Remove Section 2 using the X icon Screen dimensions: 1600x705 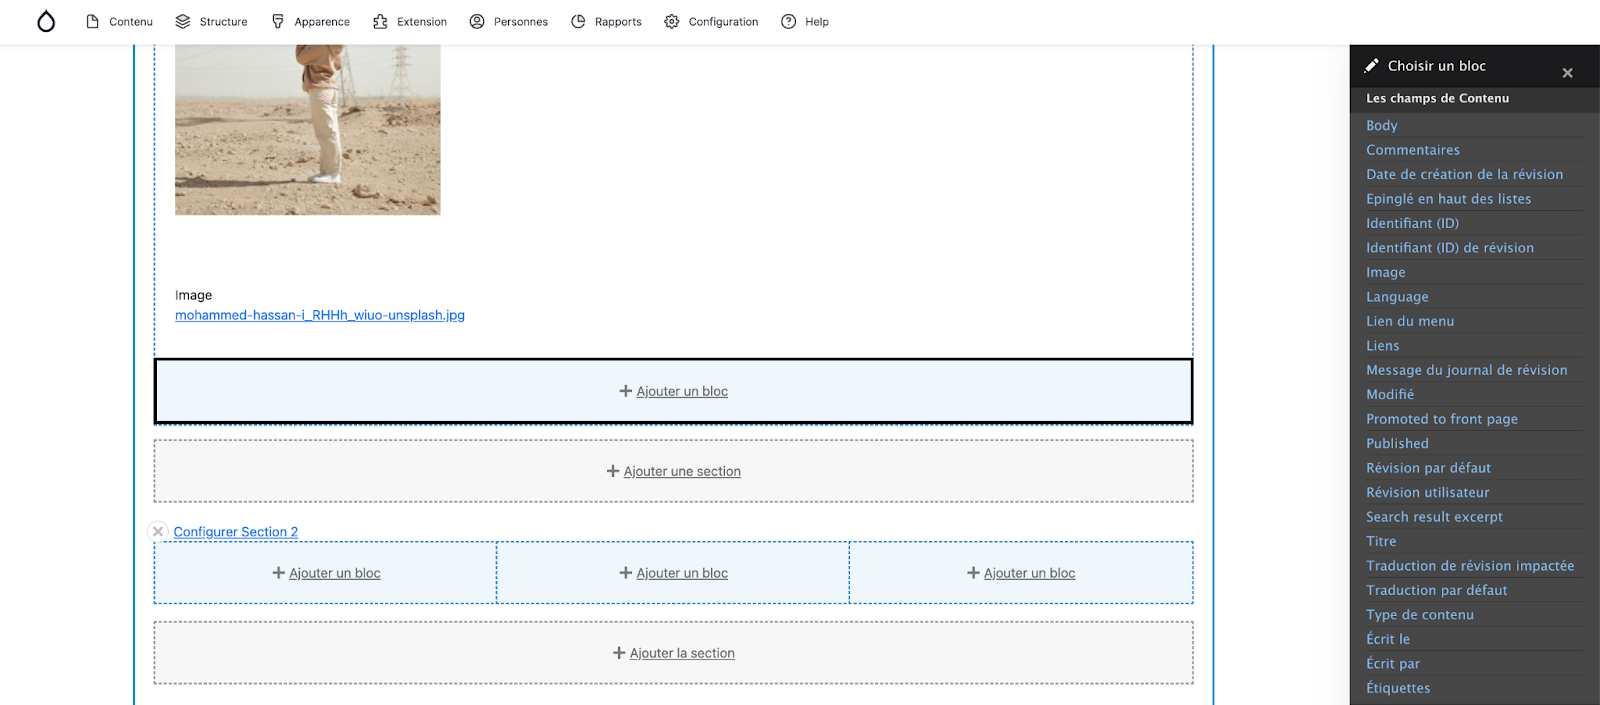click(x=158, y=532)
